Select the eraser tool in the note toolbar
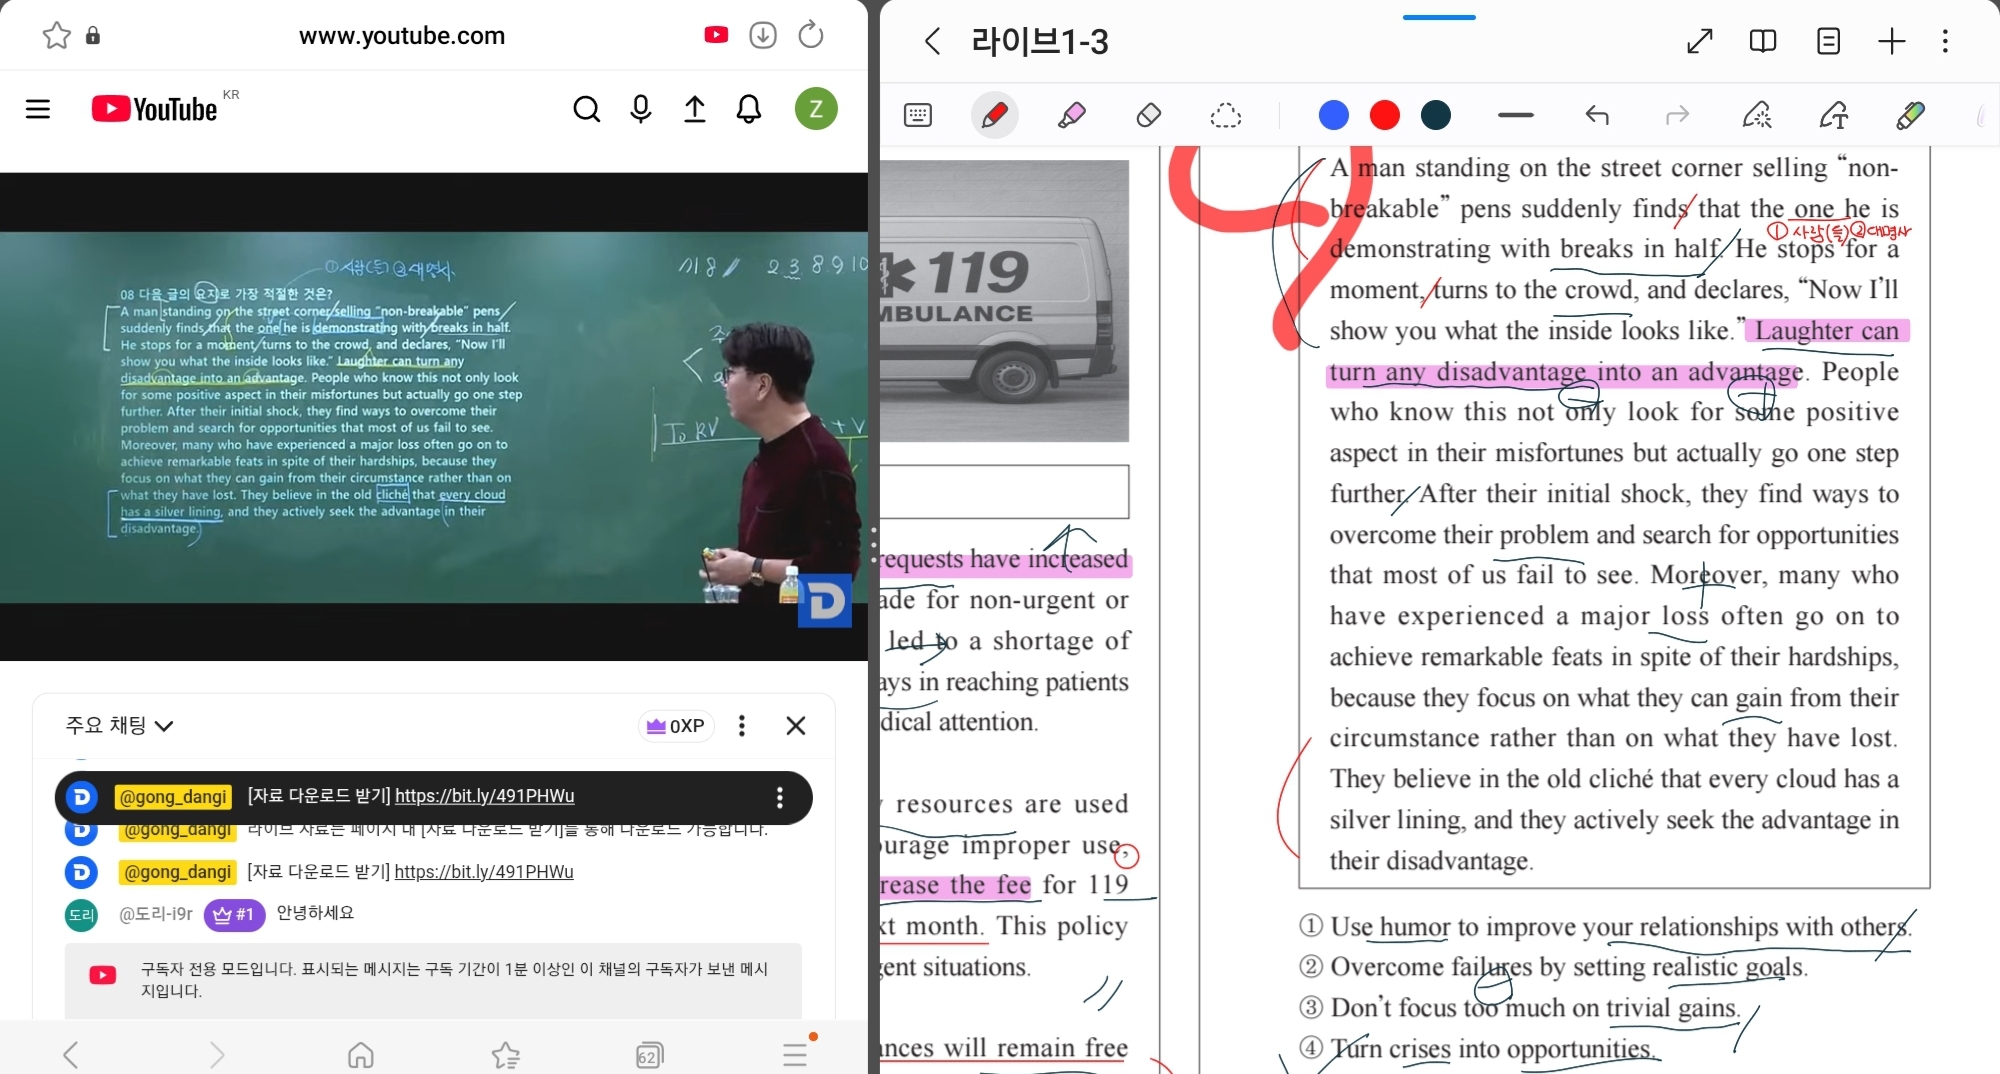Screen dimensions: 2000x1074 pyautogui.click(x=1148, y=115)
